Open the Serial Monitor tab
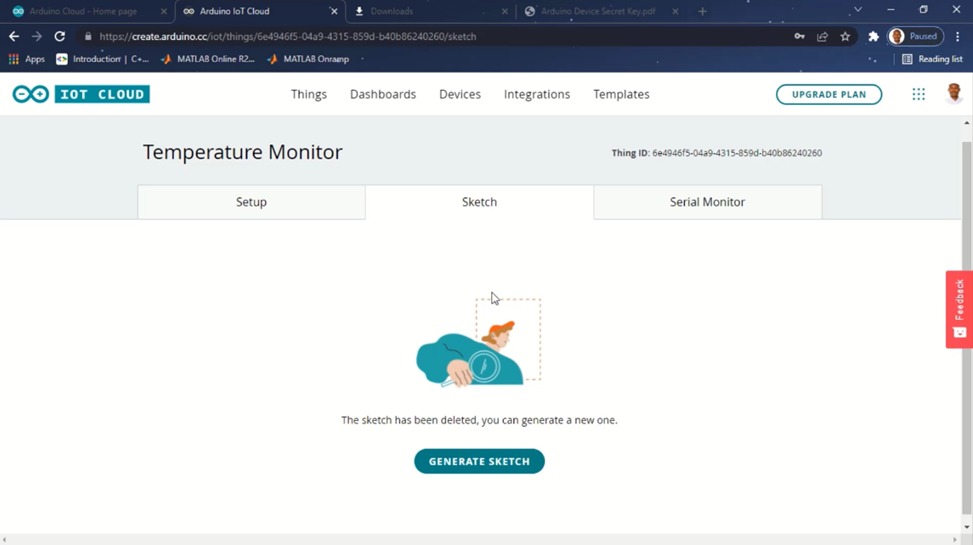 click(707, 202)
